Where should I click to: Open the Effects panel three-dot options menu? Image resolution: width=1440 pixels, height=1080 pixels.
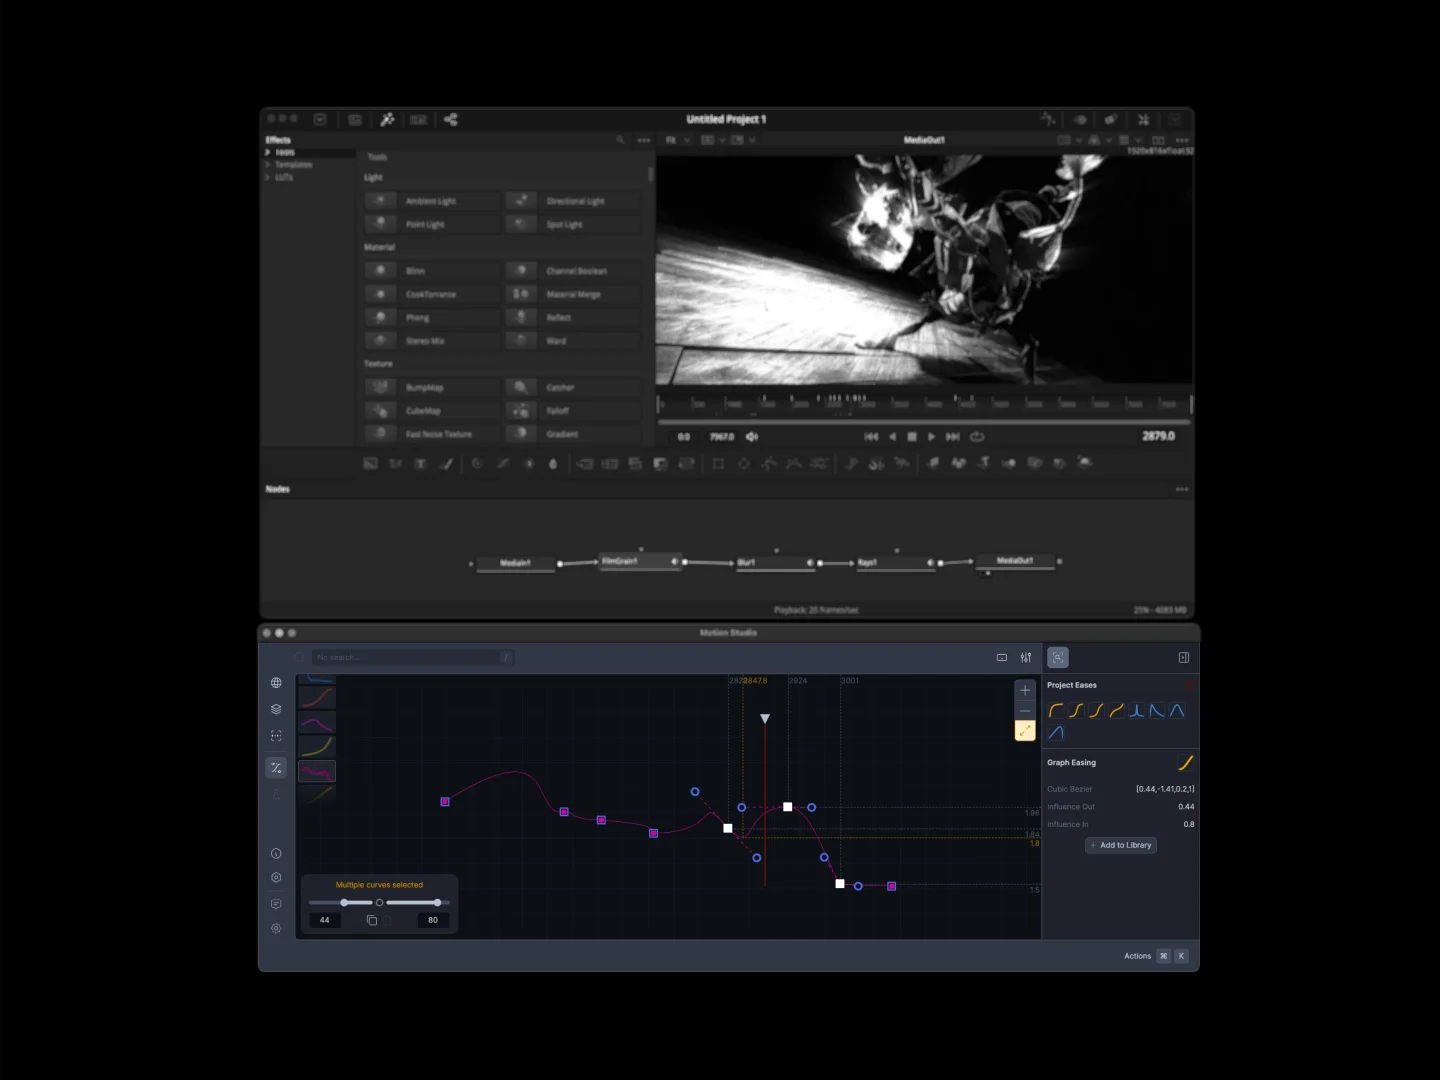pyautogui.click(x=644, y=140)
